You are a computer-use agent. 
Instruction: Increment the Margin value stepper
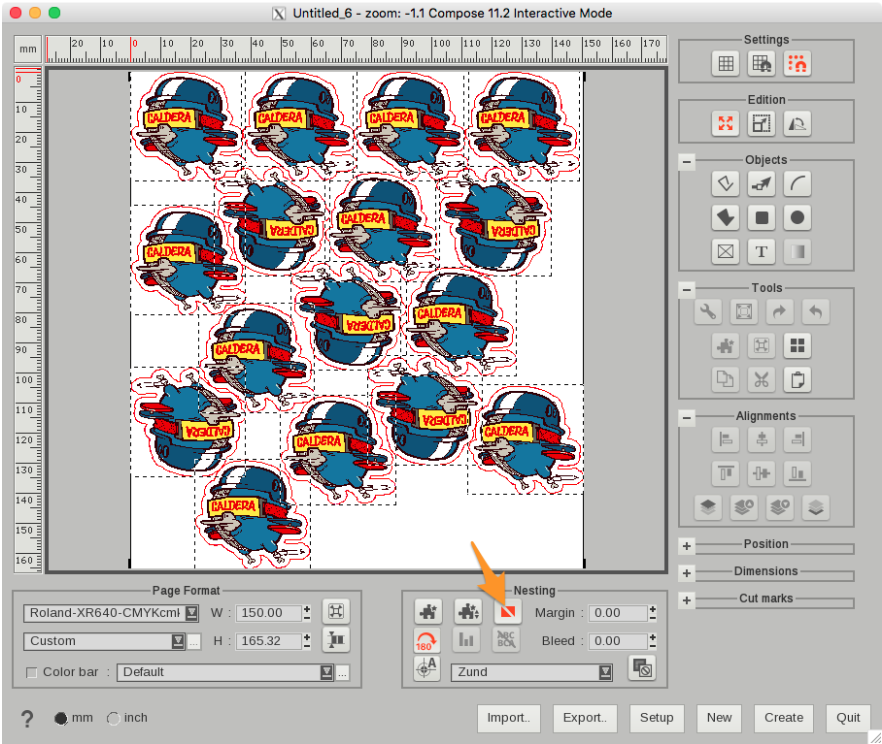coord(652,607)
